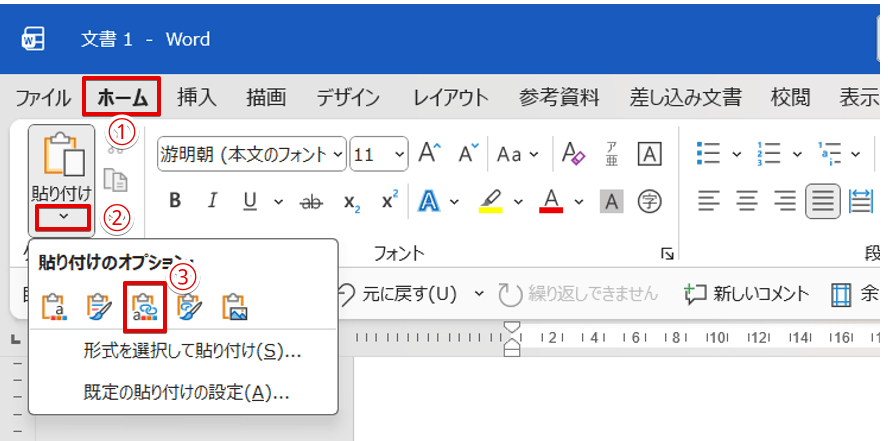888x441 pixels.
Task: Open numbered list dropdown arrow
Action: [796, 154]
